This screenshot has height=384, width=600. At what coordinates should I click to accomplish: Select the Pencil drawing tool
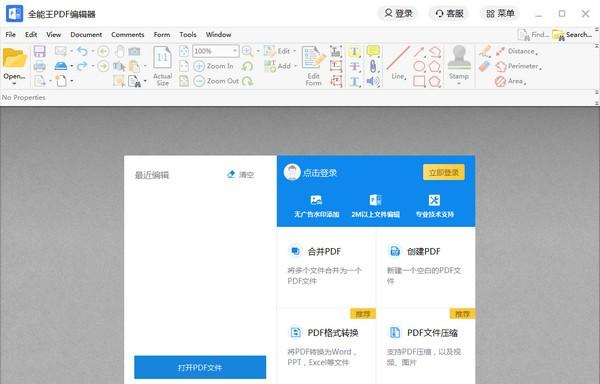485,51
